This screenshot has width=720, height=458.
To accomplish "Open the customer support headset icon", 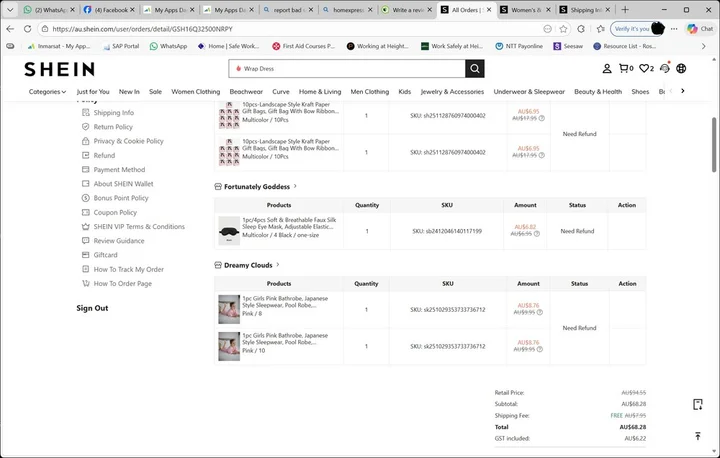I will click(665, 68).
